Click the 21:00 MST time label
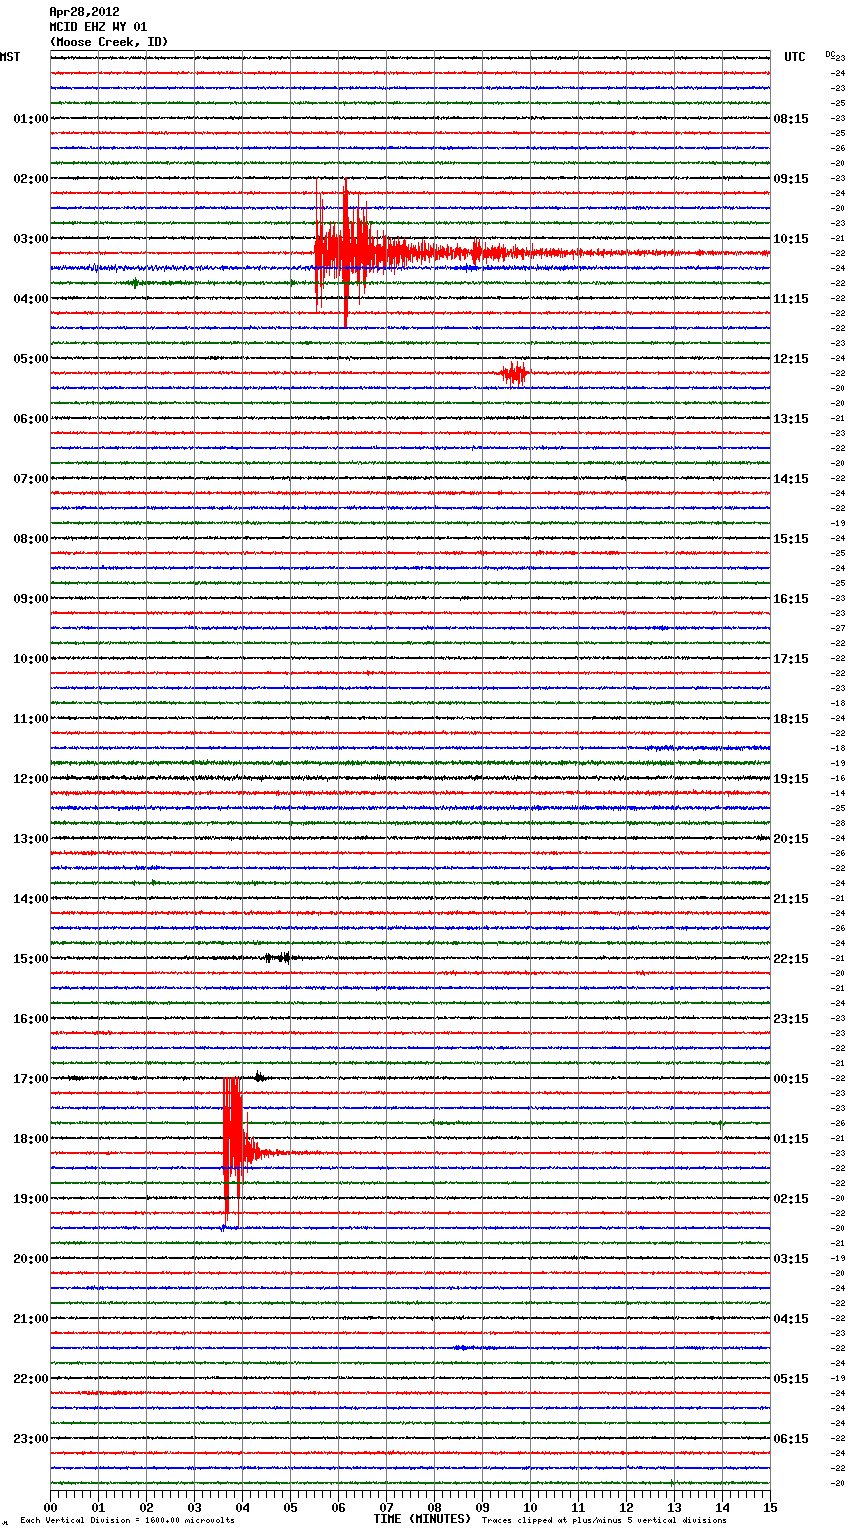The height and width of the screenshot is (1534, 850). coord(31,1319)
